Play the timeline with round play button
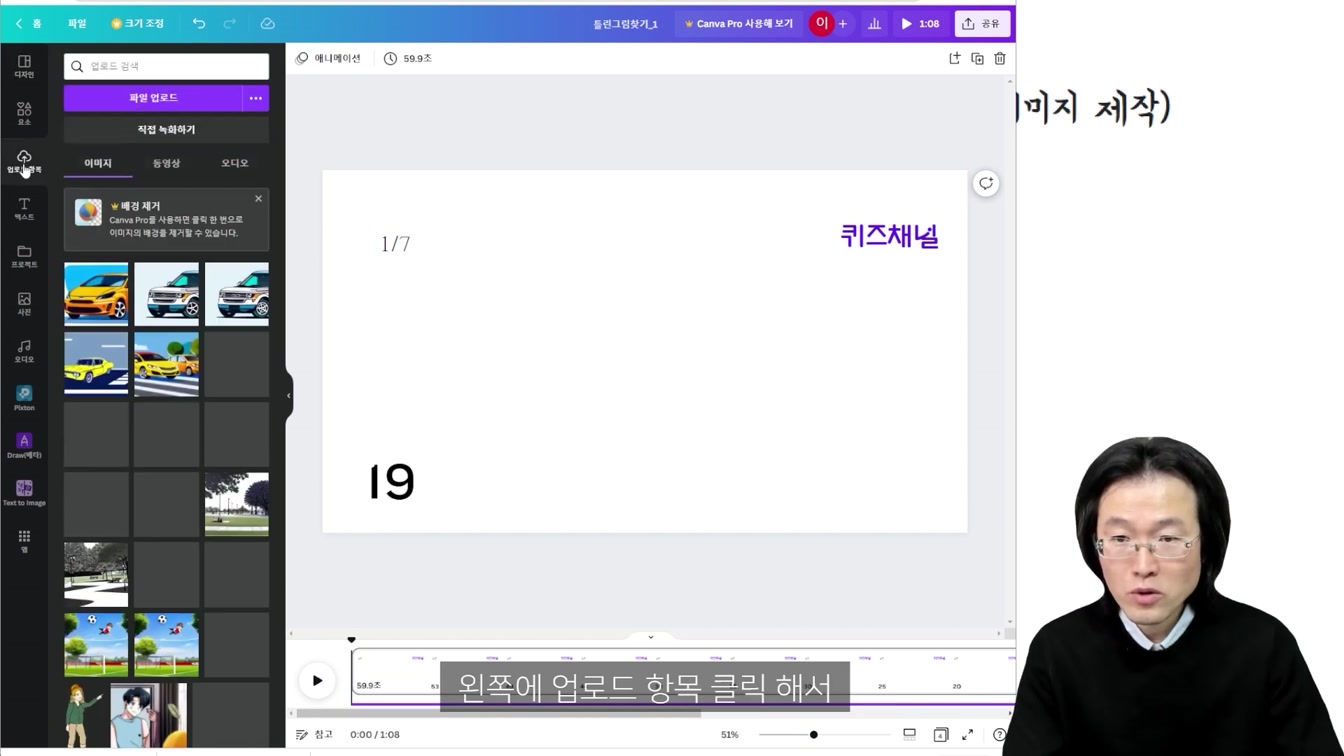This screenshot has height=756, width=1344. click(x=317, y=681)
